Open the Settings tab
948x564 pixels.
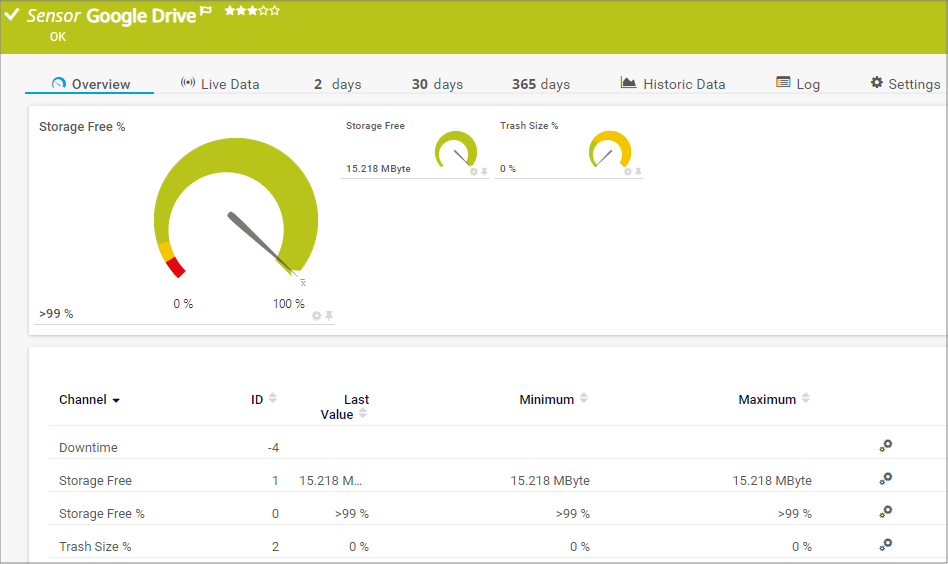tap(905, 84)
